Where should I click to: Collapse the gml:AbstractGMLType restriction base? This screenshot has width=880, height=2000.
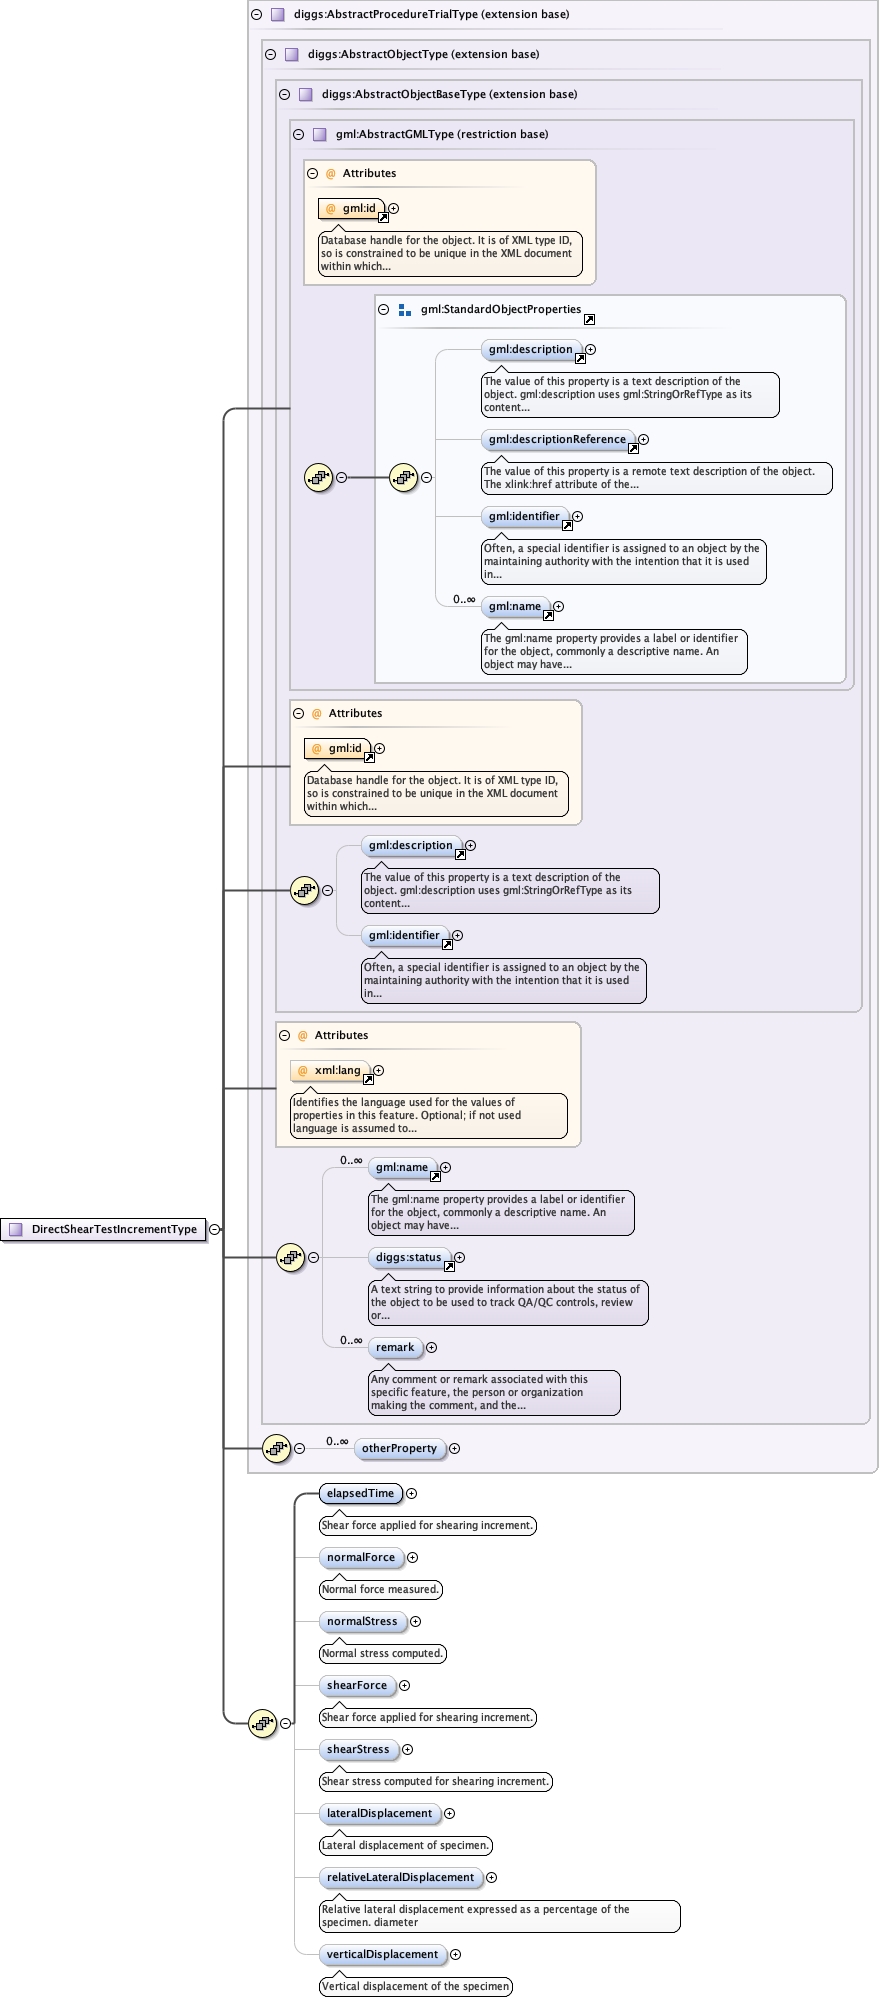pyautogui.click(x=298, y=135)
